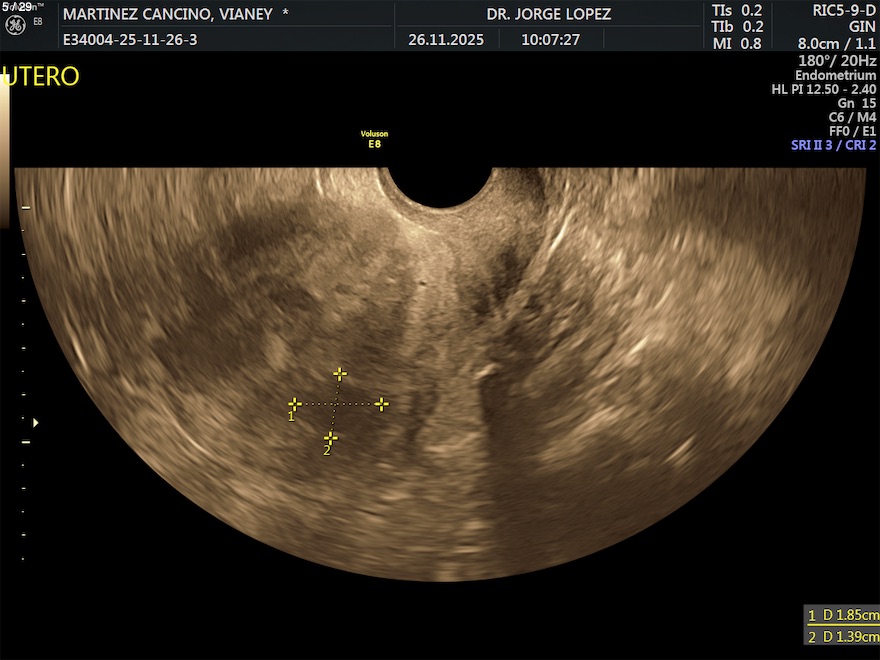Select the 1 D 1.85cm measurement result
Image resolution: width=880 pixels, height=660 pixels.
point(843,615)
